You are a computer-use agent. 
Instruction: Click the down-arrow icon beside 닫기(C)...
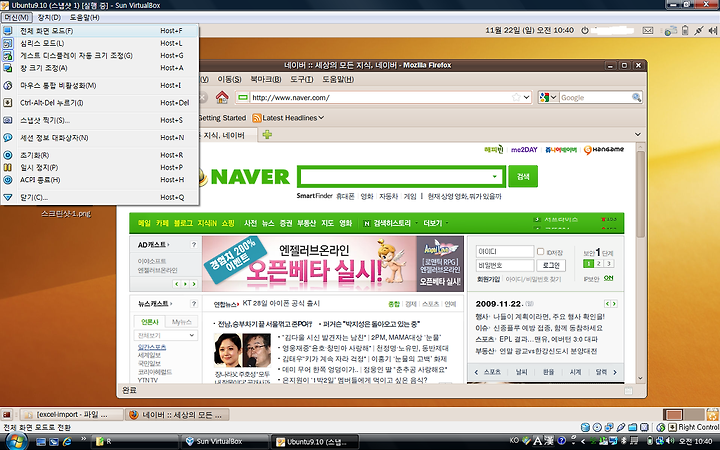pyautogui.click(x=8, y=197)
